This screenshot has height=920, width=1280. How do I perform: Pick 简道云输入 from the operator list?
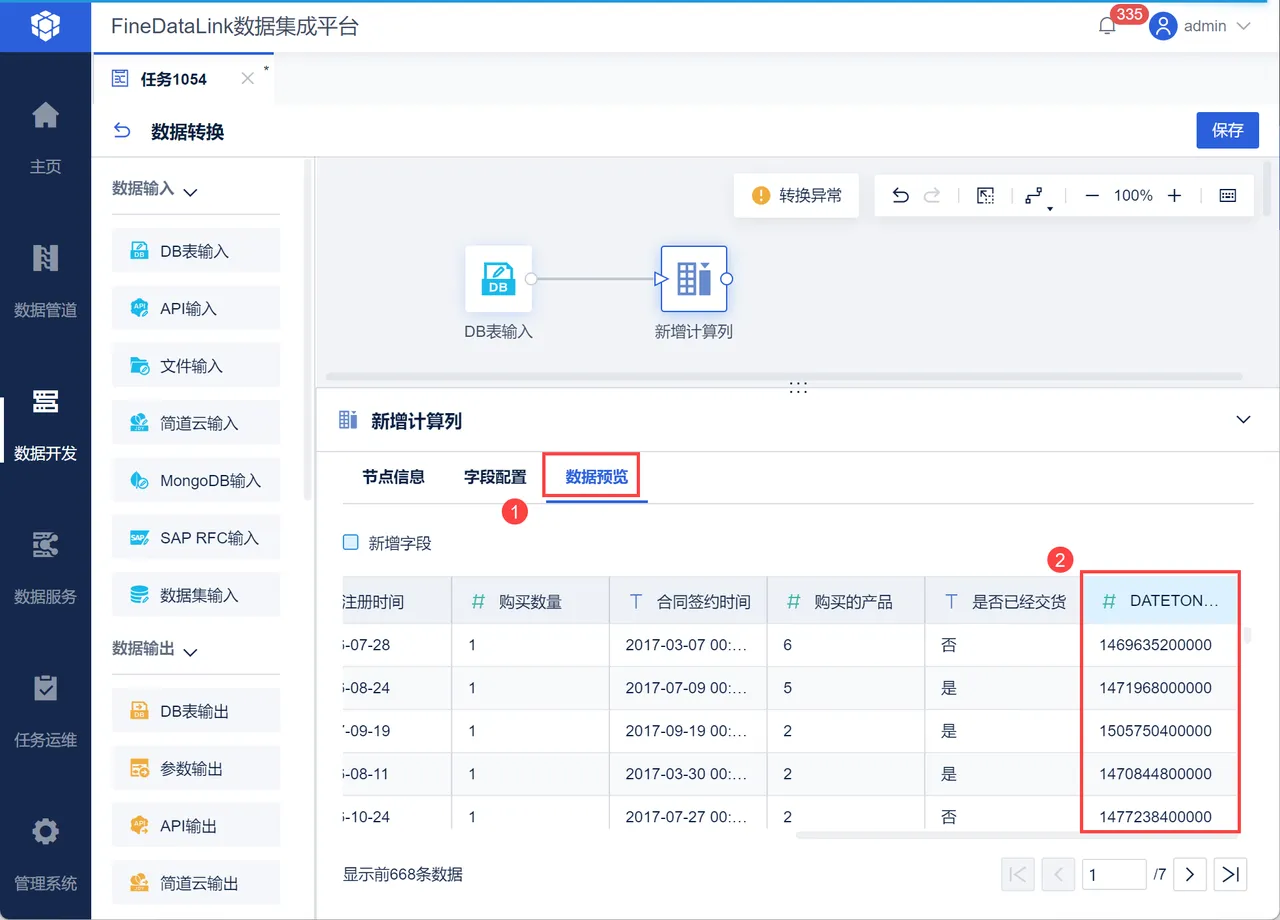pos(196,423)
